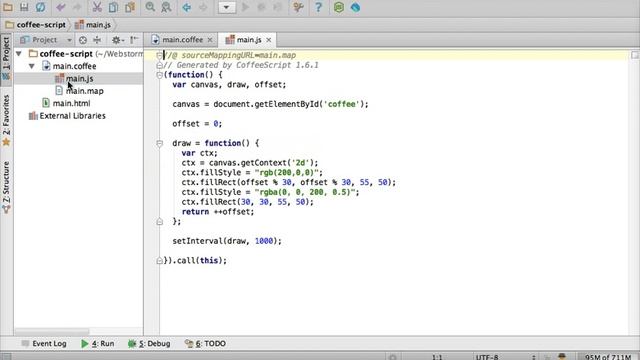Click the 'return ++offset;' code line
Viewport: 640px width, 360px height.
[218, 212]
